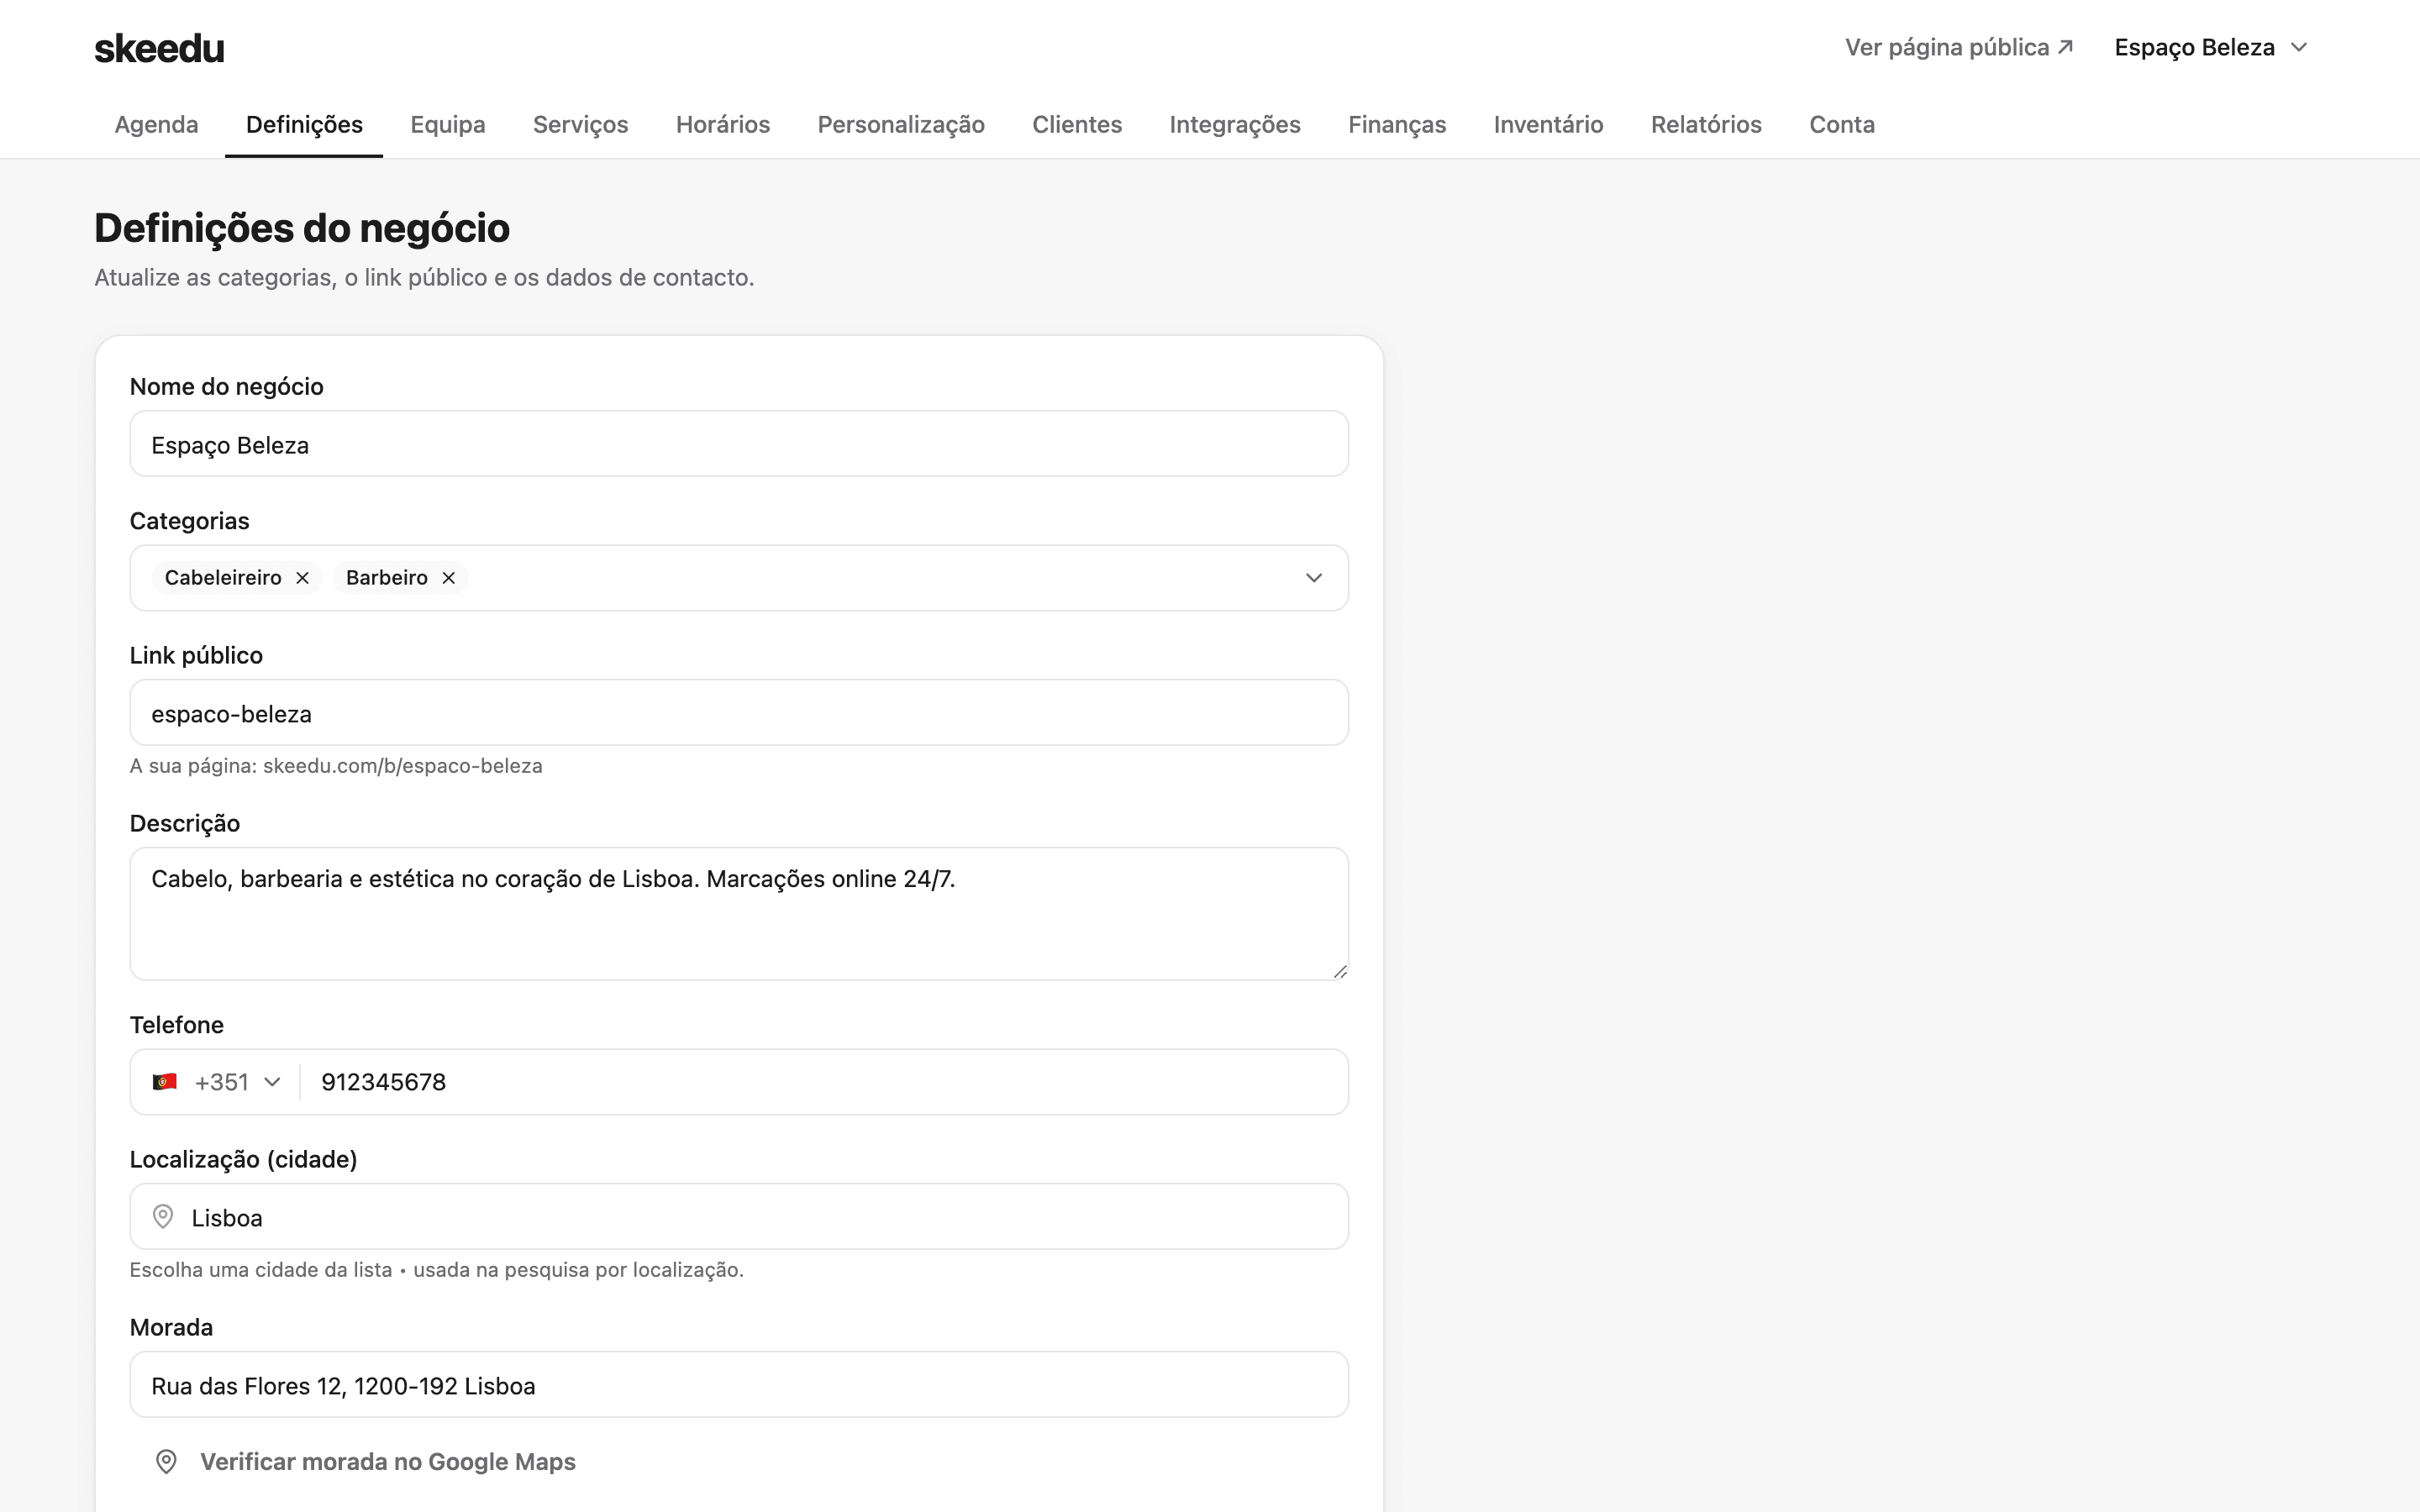The height and width of the screenshot is (1512, 2420).
Task: Remove the Cabeleireiro category tag
Action: [302, 578]
